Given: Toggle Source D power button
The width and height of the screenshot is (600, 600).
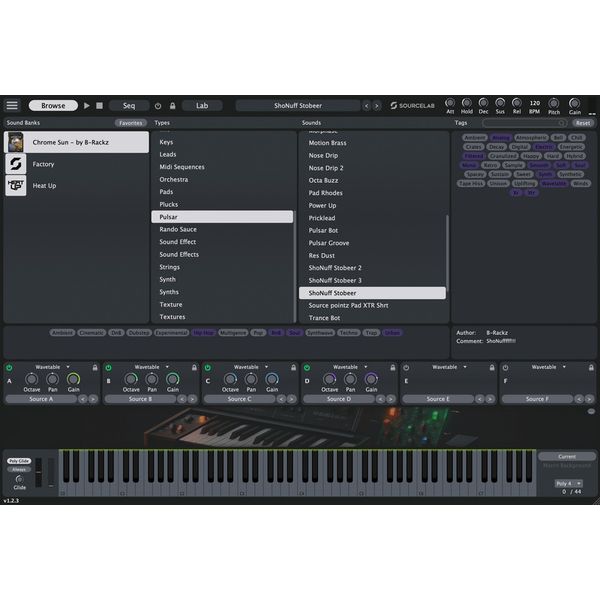Looking at the screenshot, I should pos(307,368).
